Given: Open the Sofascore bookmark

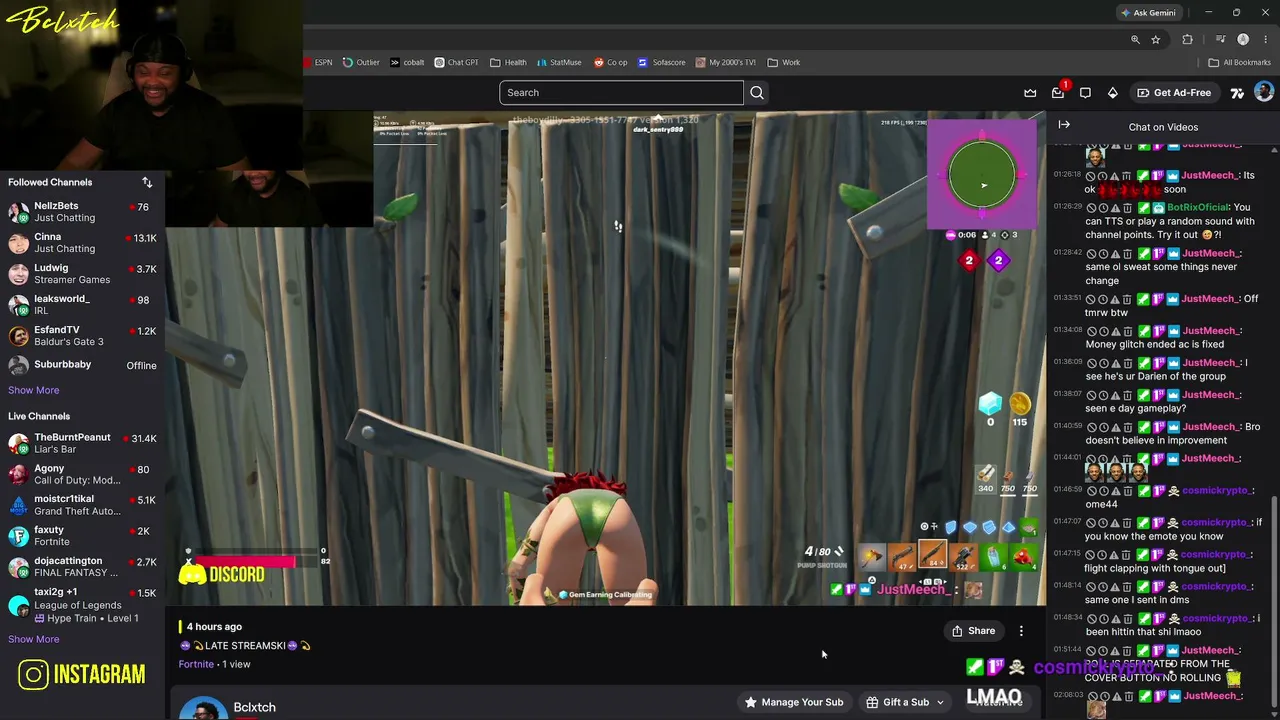Looking at the screenshot, I should coord(662,62).
